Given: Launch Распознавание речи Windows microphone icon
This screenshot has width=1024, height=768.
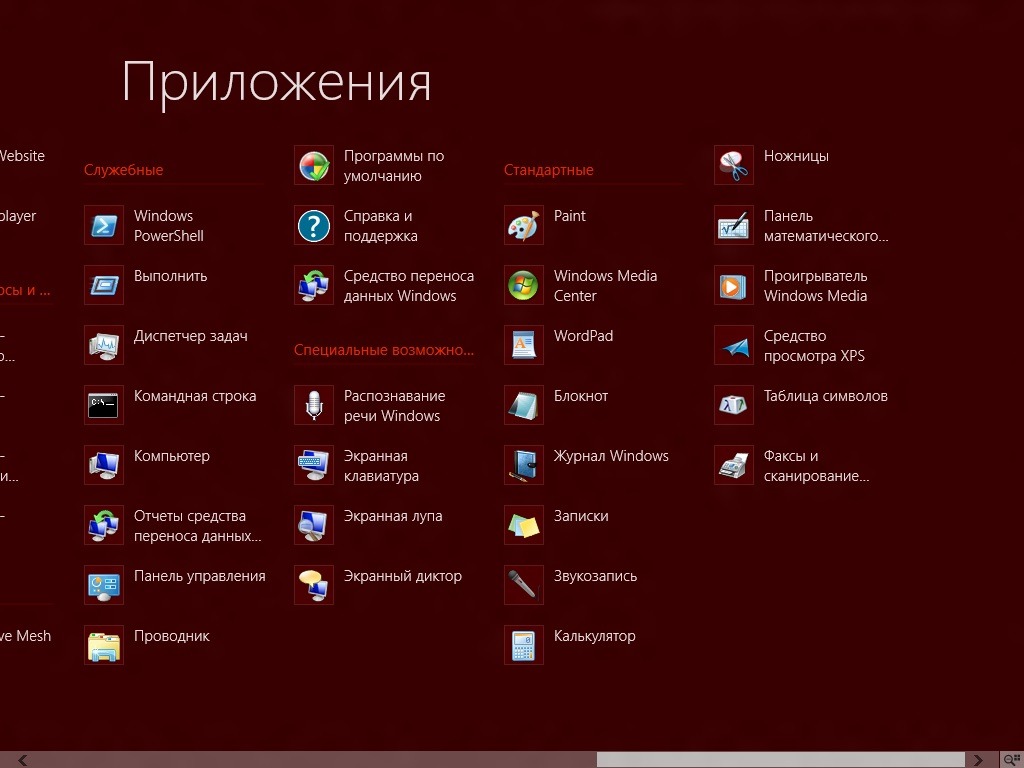Looking at the screenshot, I should coord(314,406).
